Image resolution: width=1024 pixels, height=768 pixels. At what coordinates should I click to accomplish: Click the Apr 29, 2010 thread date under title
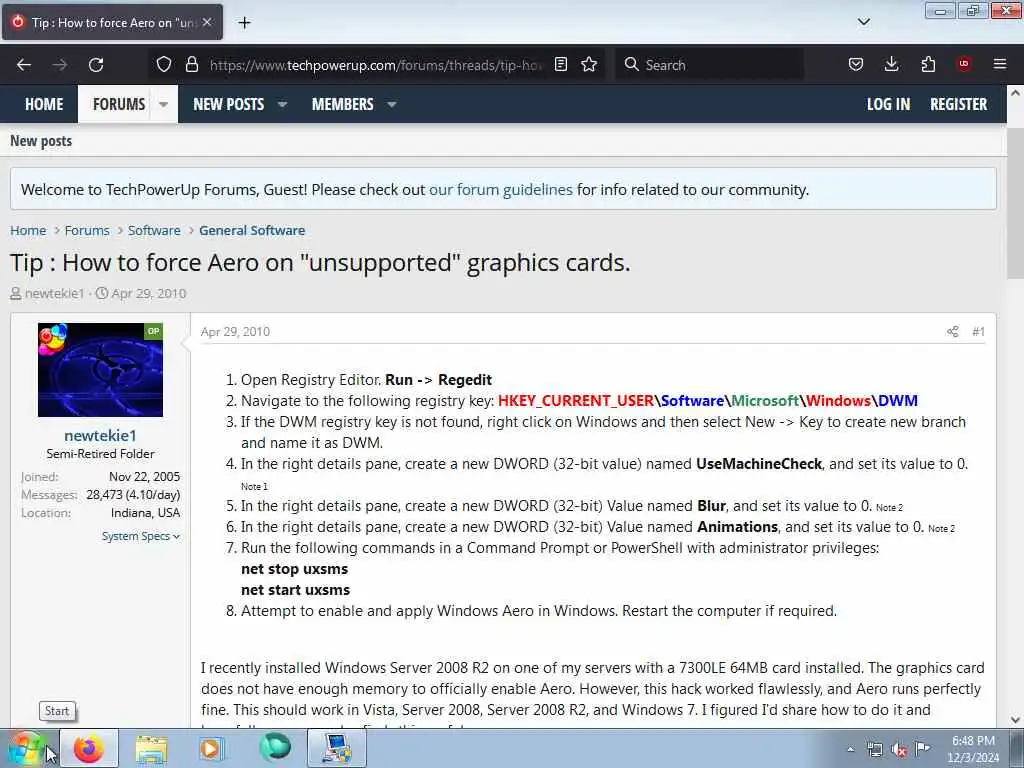point(148,294)
